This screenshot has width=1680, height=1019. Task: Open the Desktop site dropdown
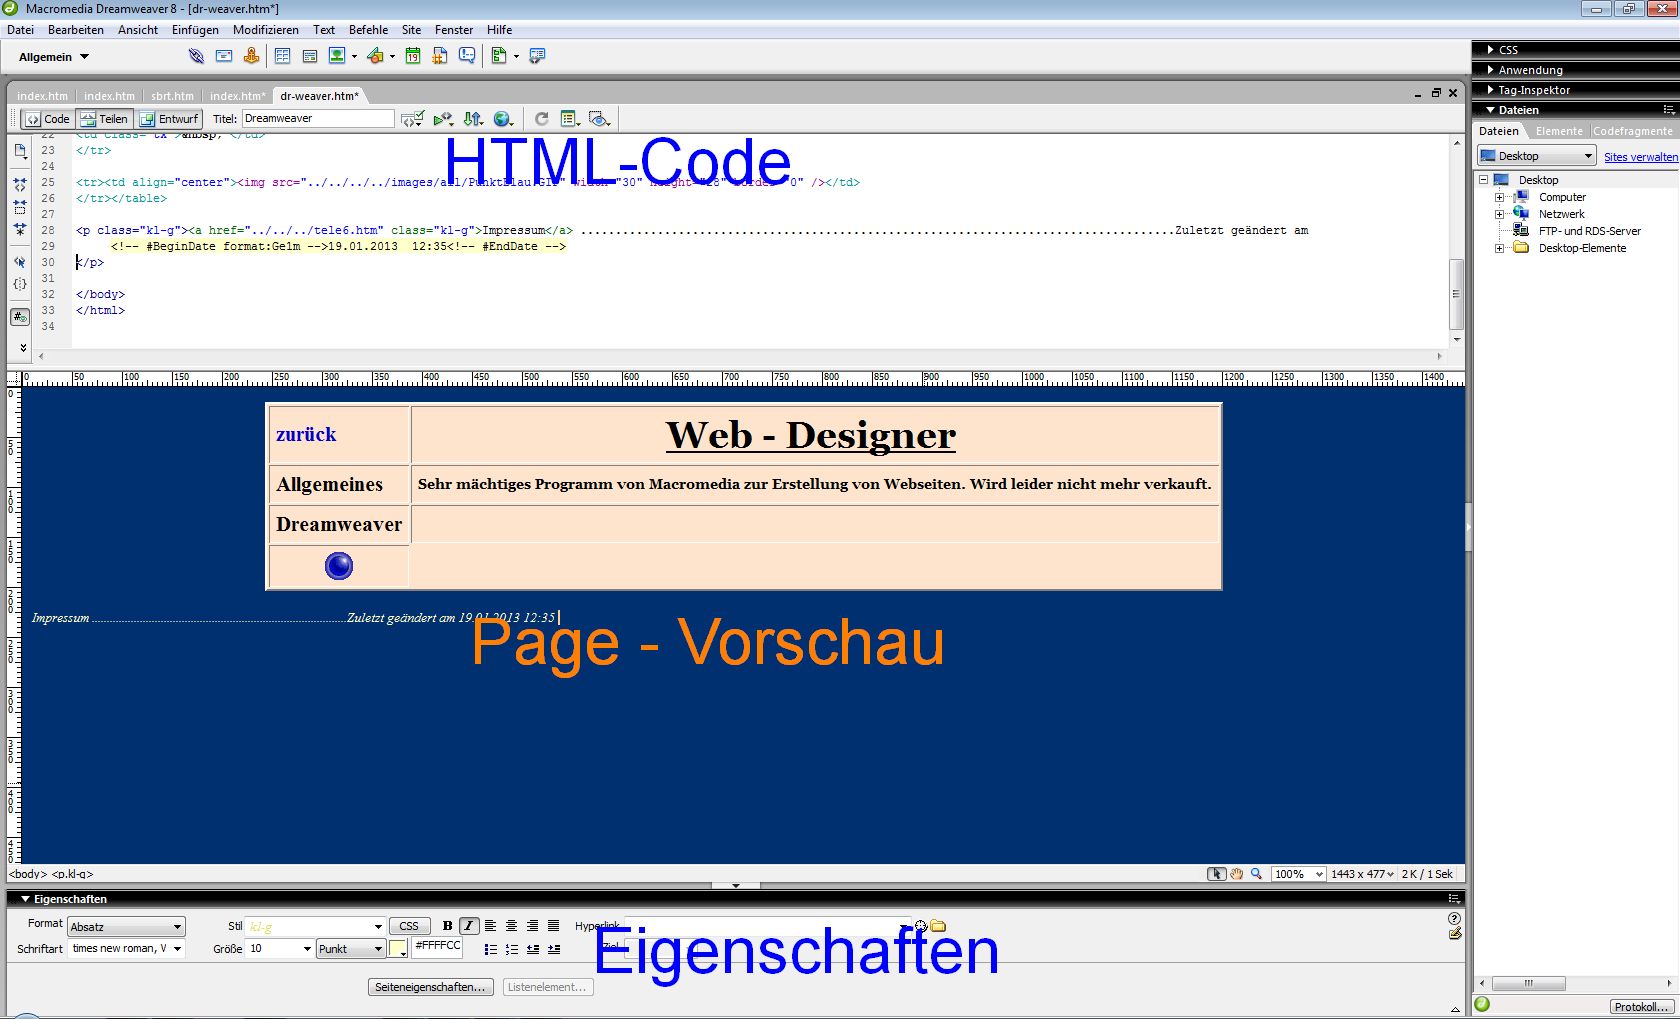1536,156
